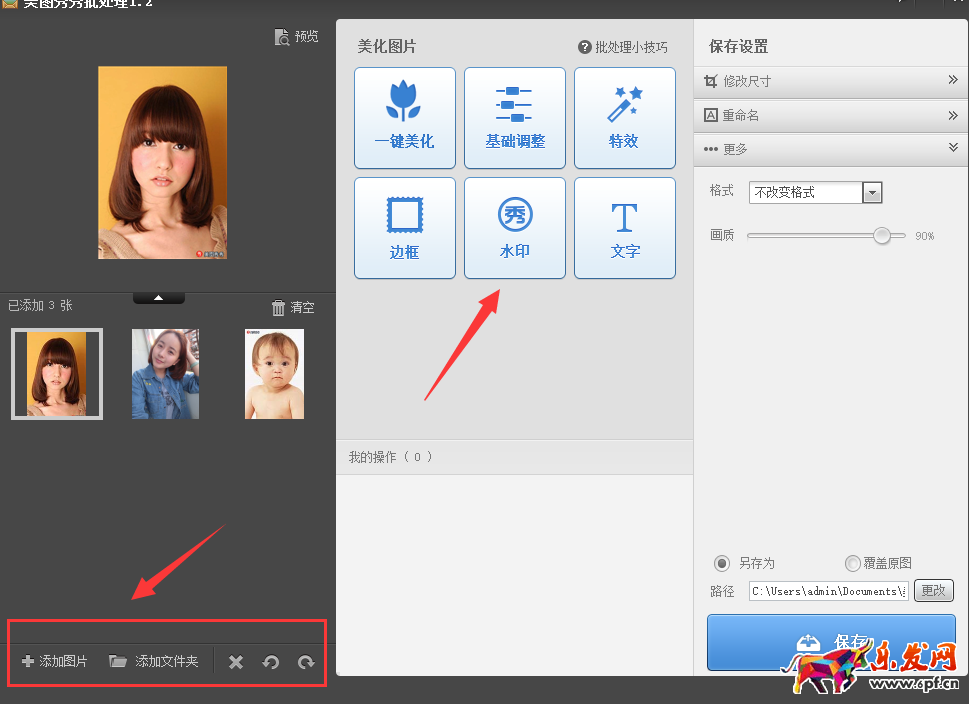Open the 文字 text tool
The image size is (969, 704).
pos(624,227)
